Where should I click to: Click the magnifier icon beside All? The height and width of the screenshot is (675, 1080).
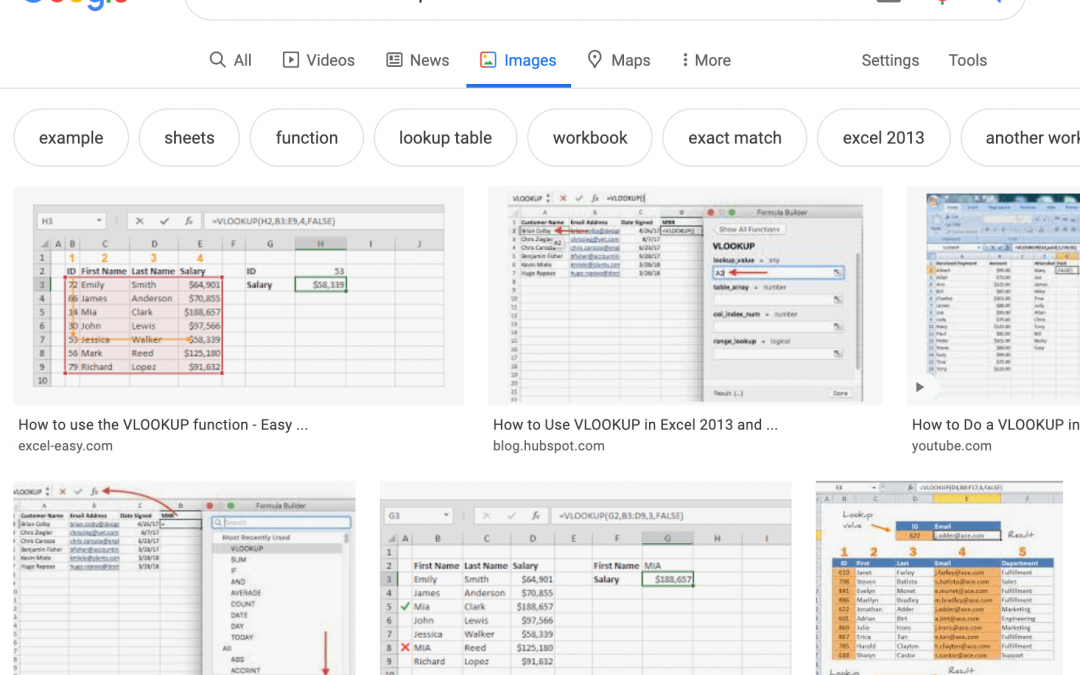click(x=217, y=60)
